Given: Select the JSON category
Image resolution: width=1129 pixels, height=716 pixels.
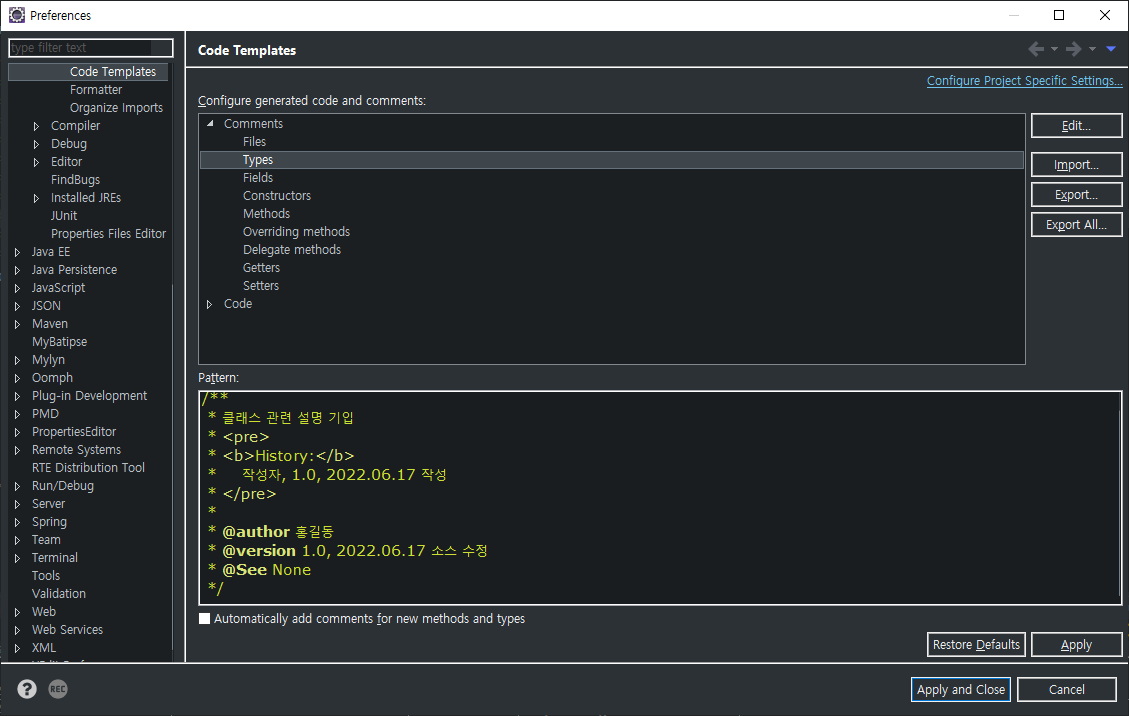Looking at the screenshot, I should pos(46,306).
